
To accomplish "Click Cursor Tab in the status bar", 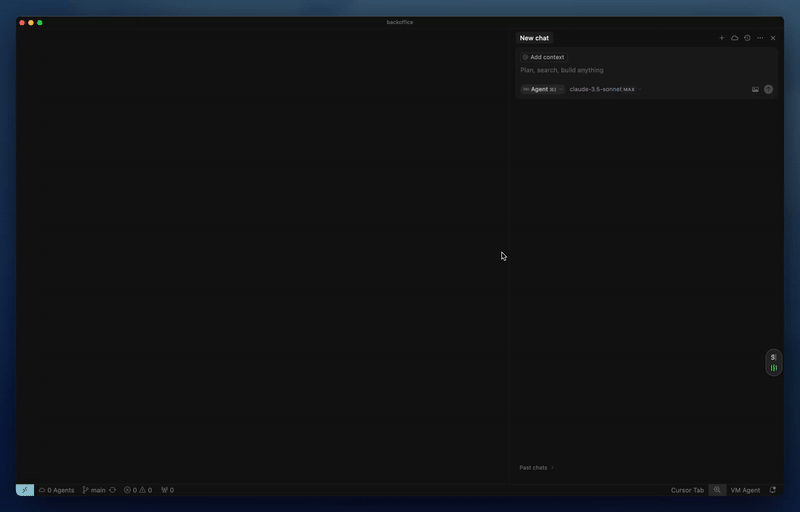I will click(x=687, y=490).
